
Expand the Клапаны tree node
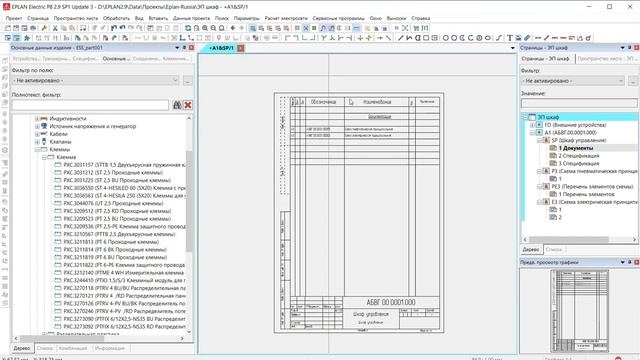[x=37, y=142]
